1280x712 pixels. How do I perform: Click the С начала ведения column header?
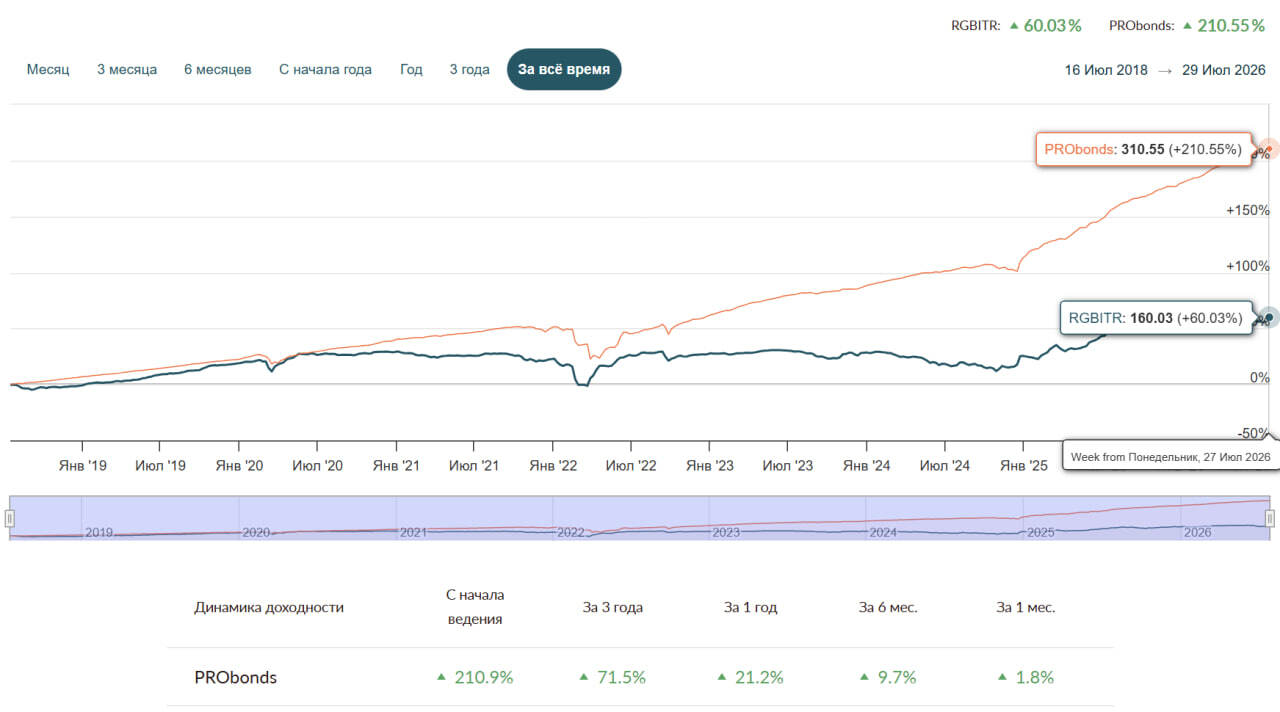tap(475, 607)
